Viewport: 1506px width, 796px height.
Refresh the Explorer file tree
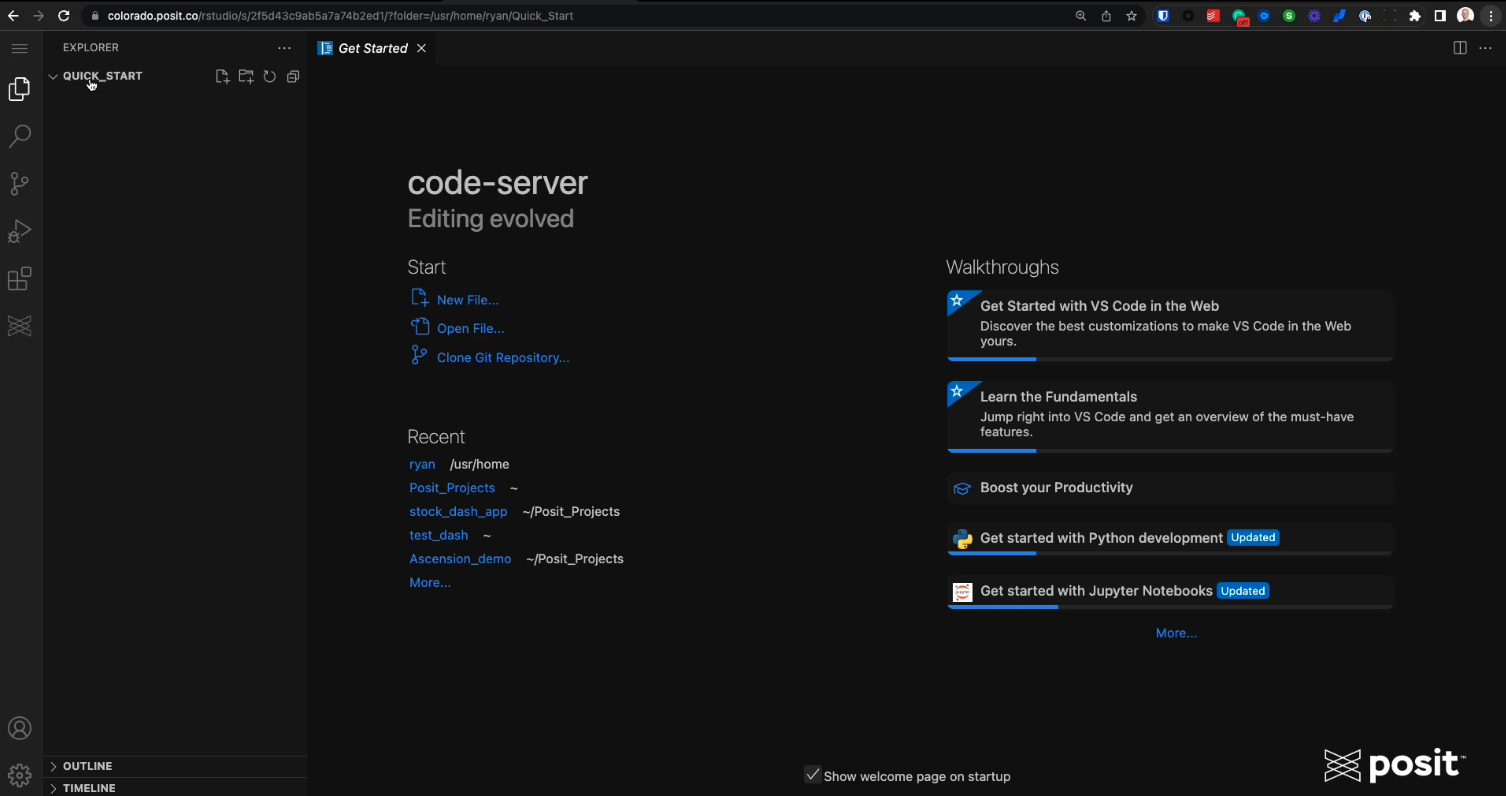pos(269,76)
